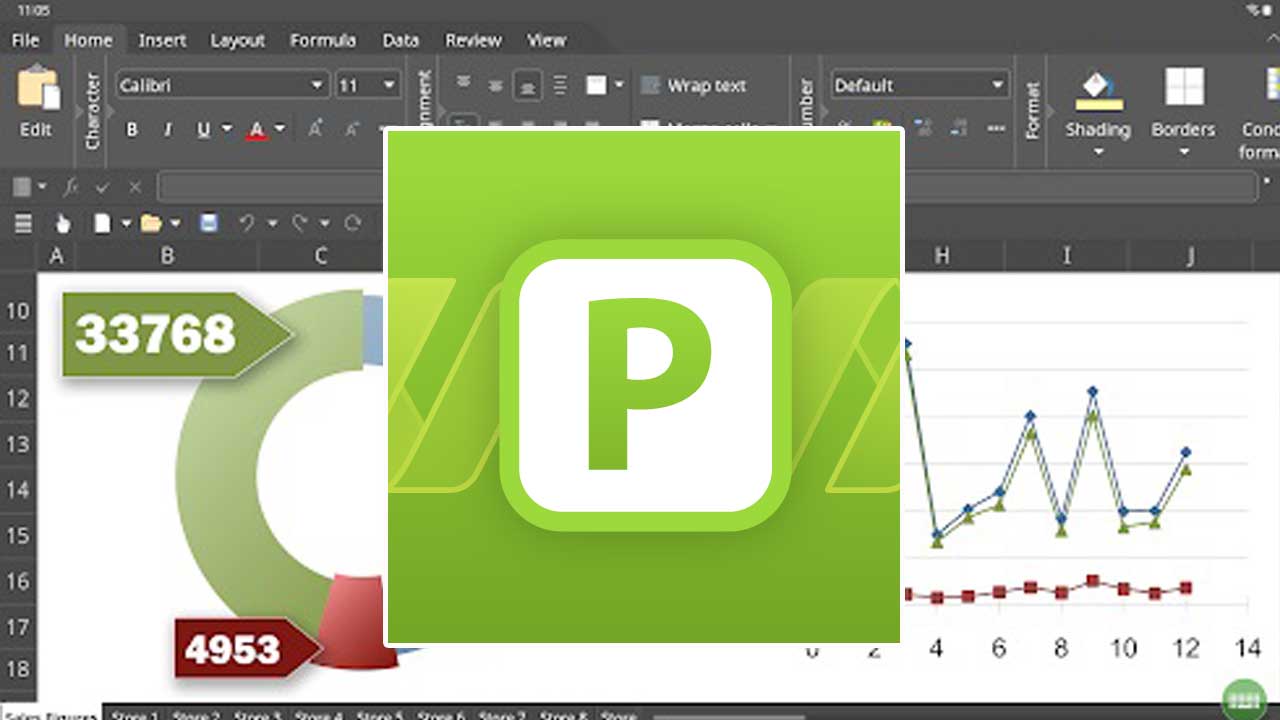Accept formula entry with the checkmark

coord(102,187)
